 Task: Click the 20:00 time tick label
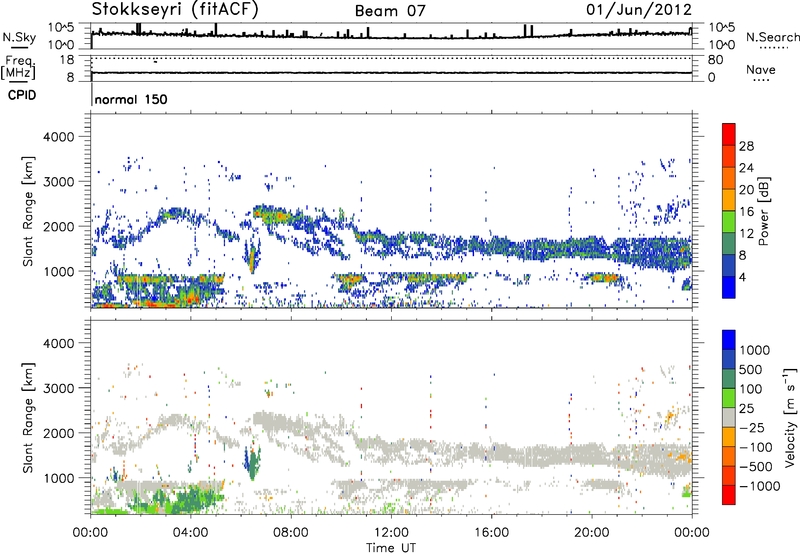click(591, 533)
